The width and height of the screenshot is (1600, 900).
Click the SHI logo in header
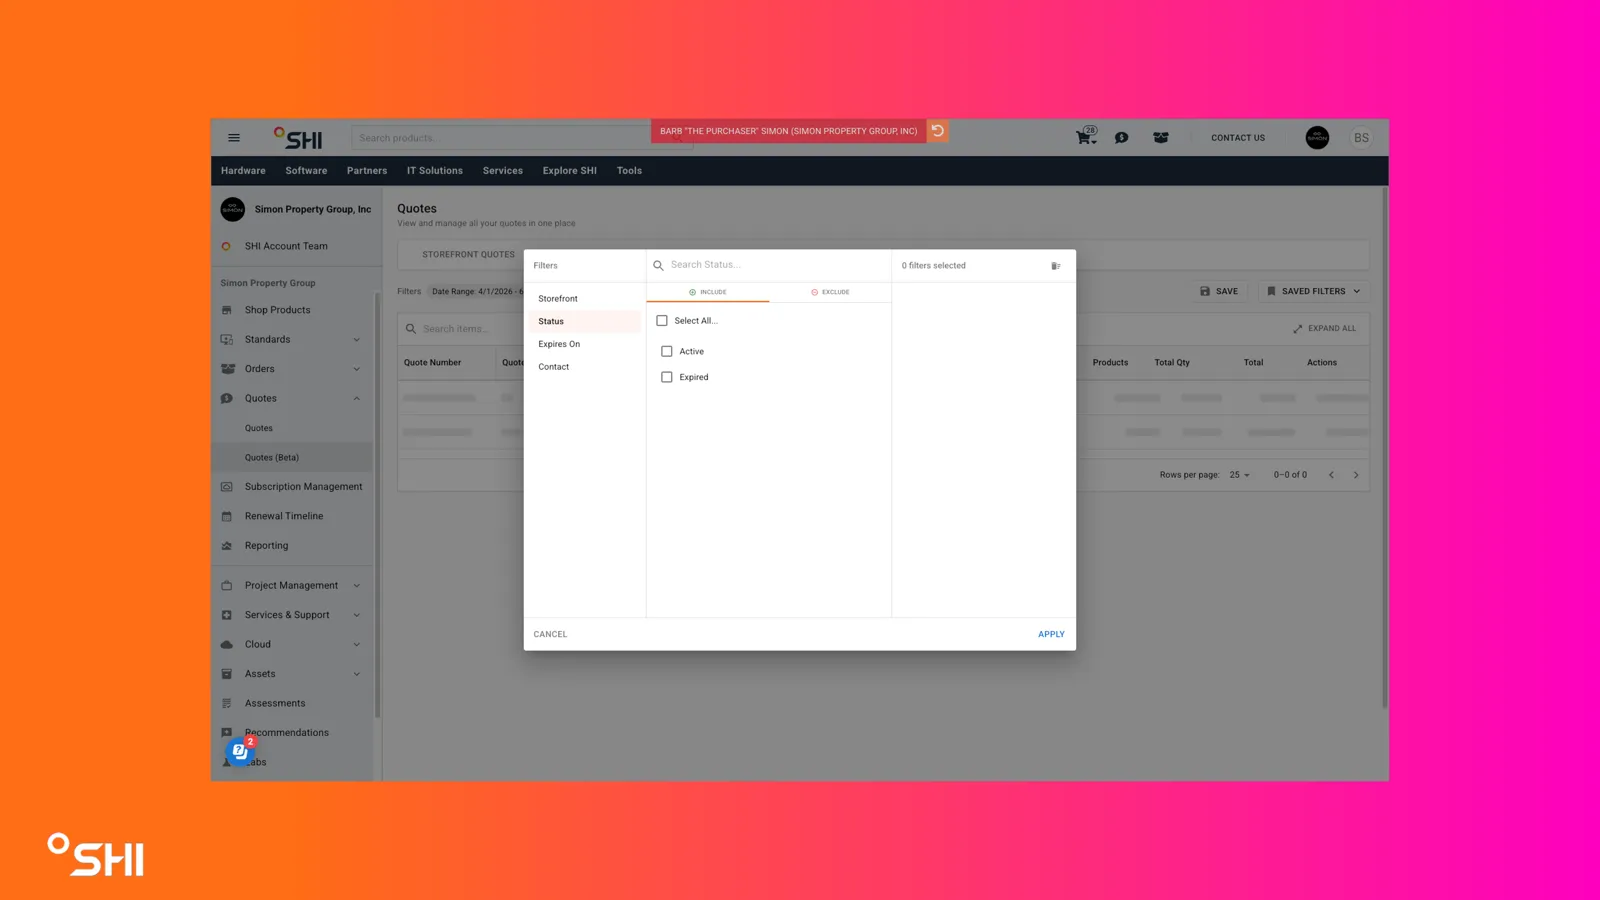pos(298,138)
